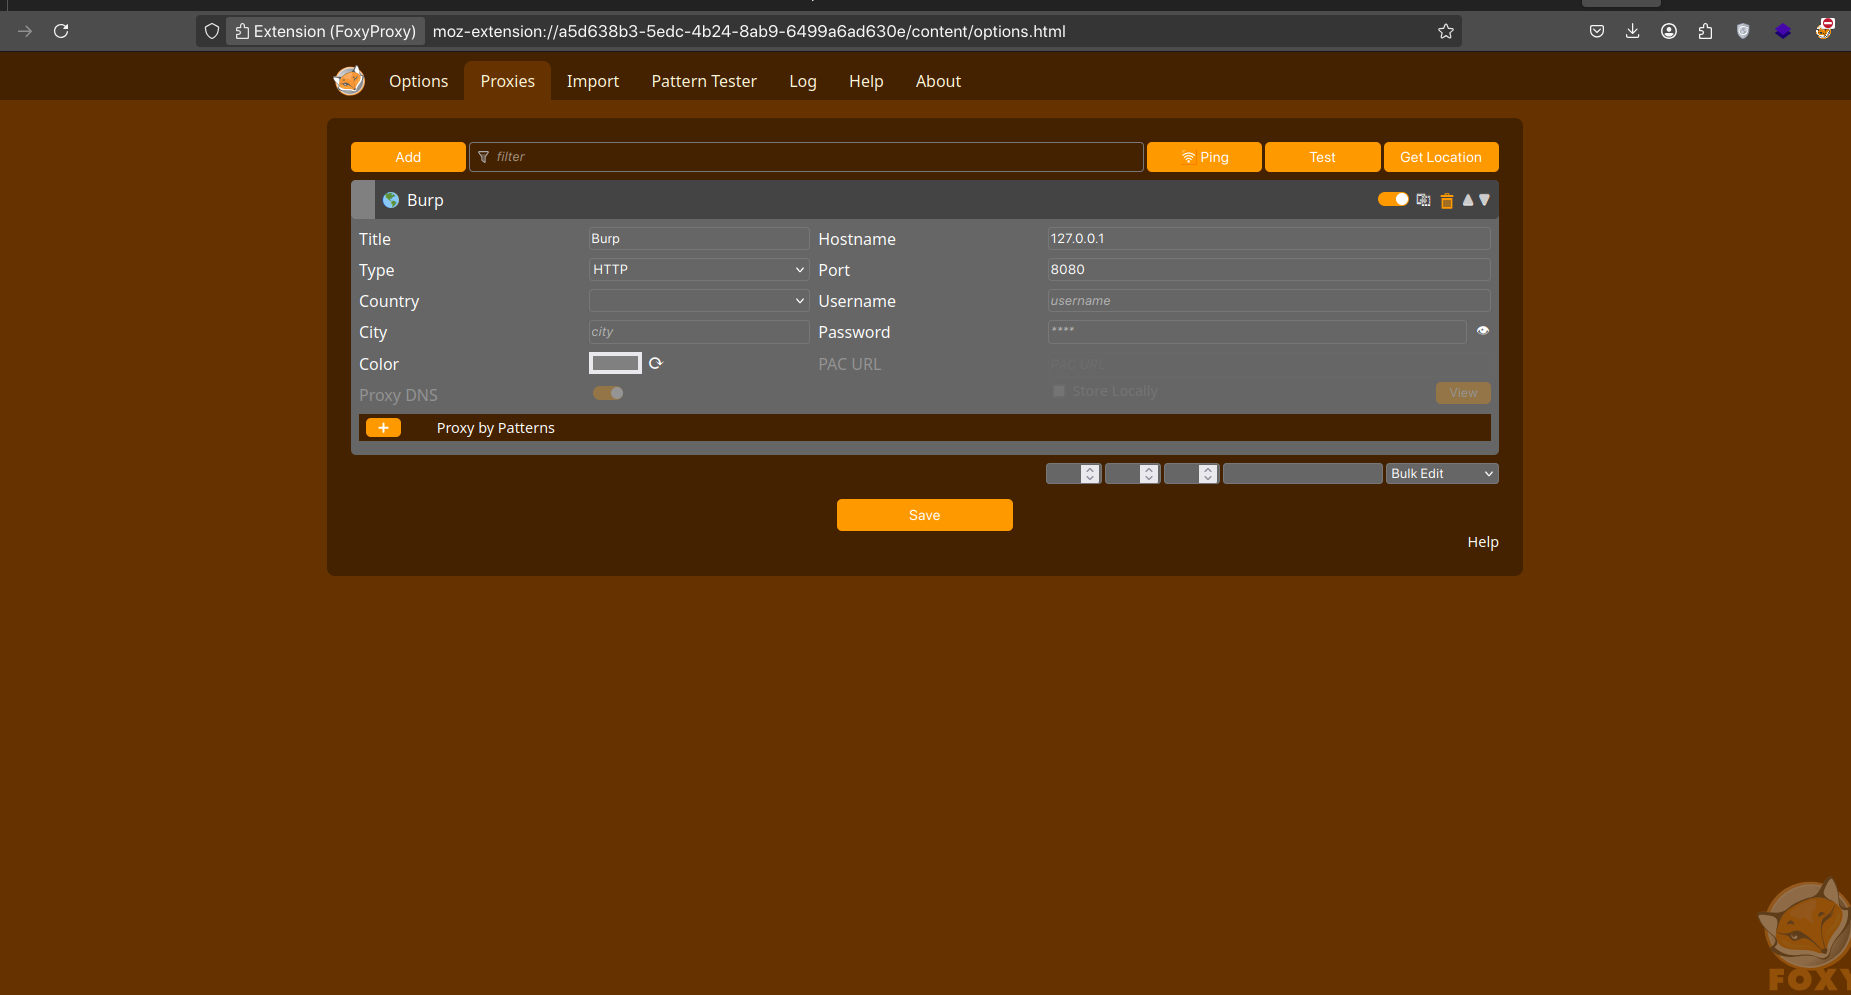Screen dimensions: 1851x995
Task: Open FoxyProxy toolbar extension icon
Action: (1824, 31)
